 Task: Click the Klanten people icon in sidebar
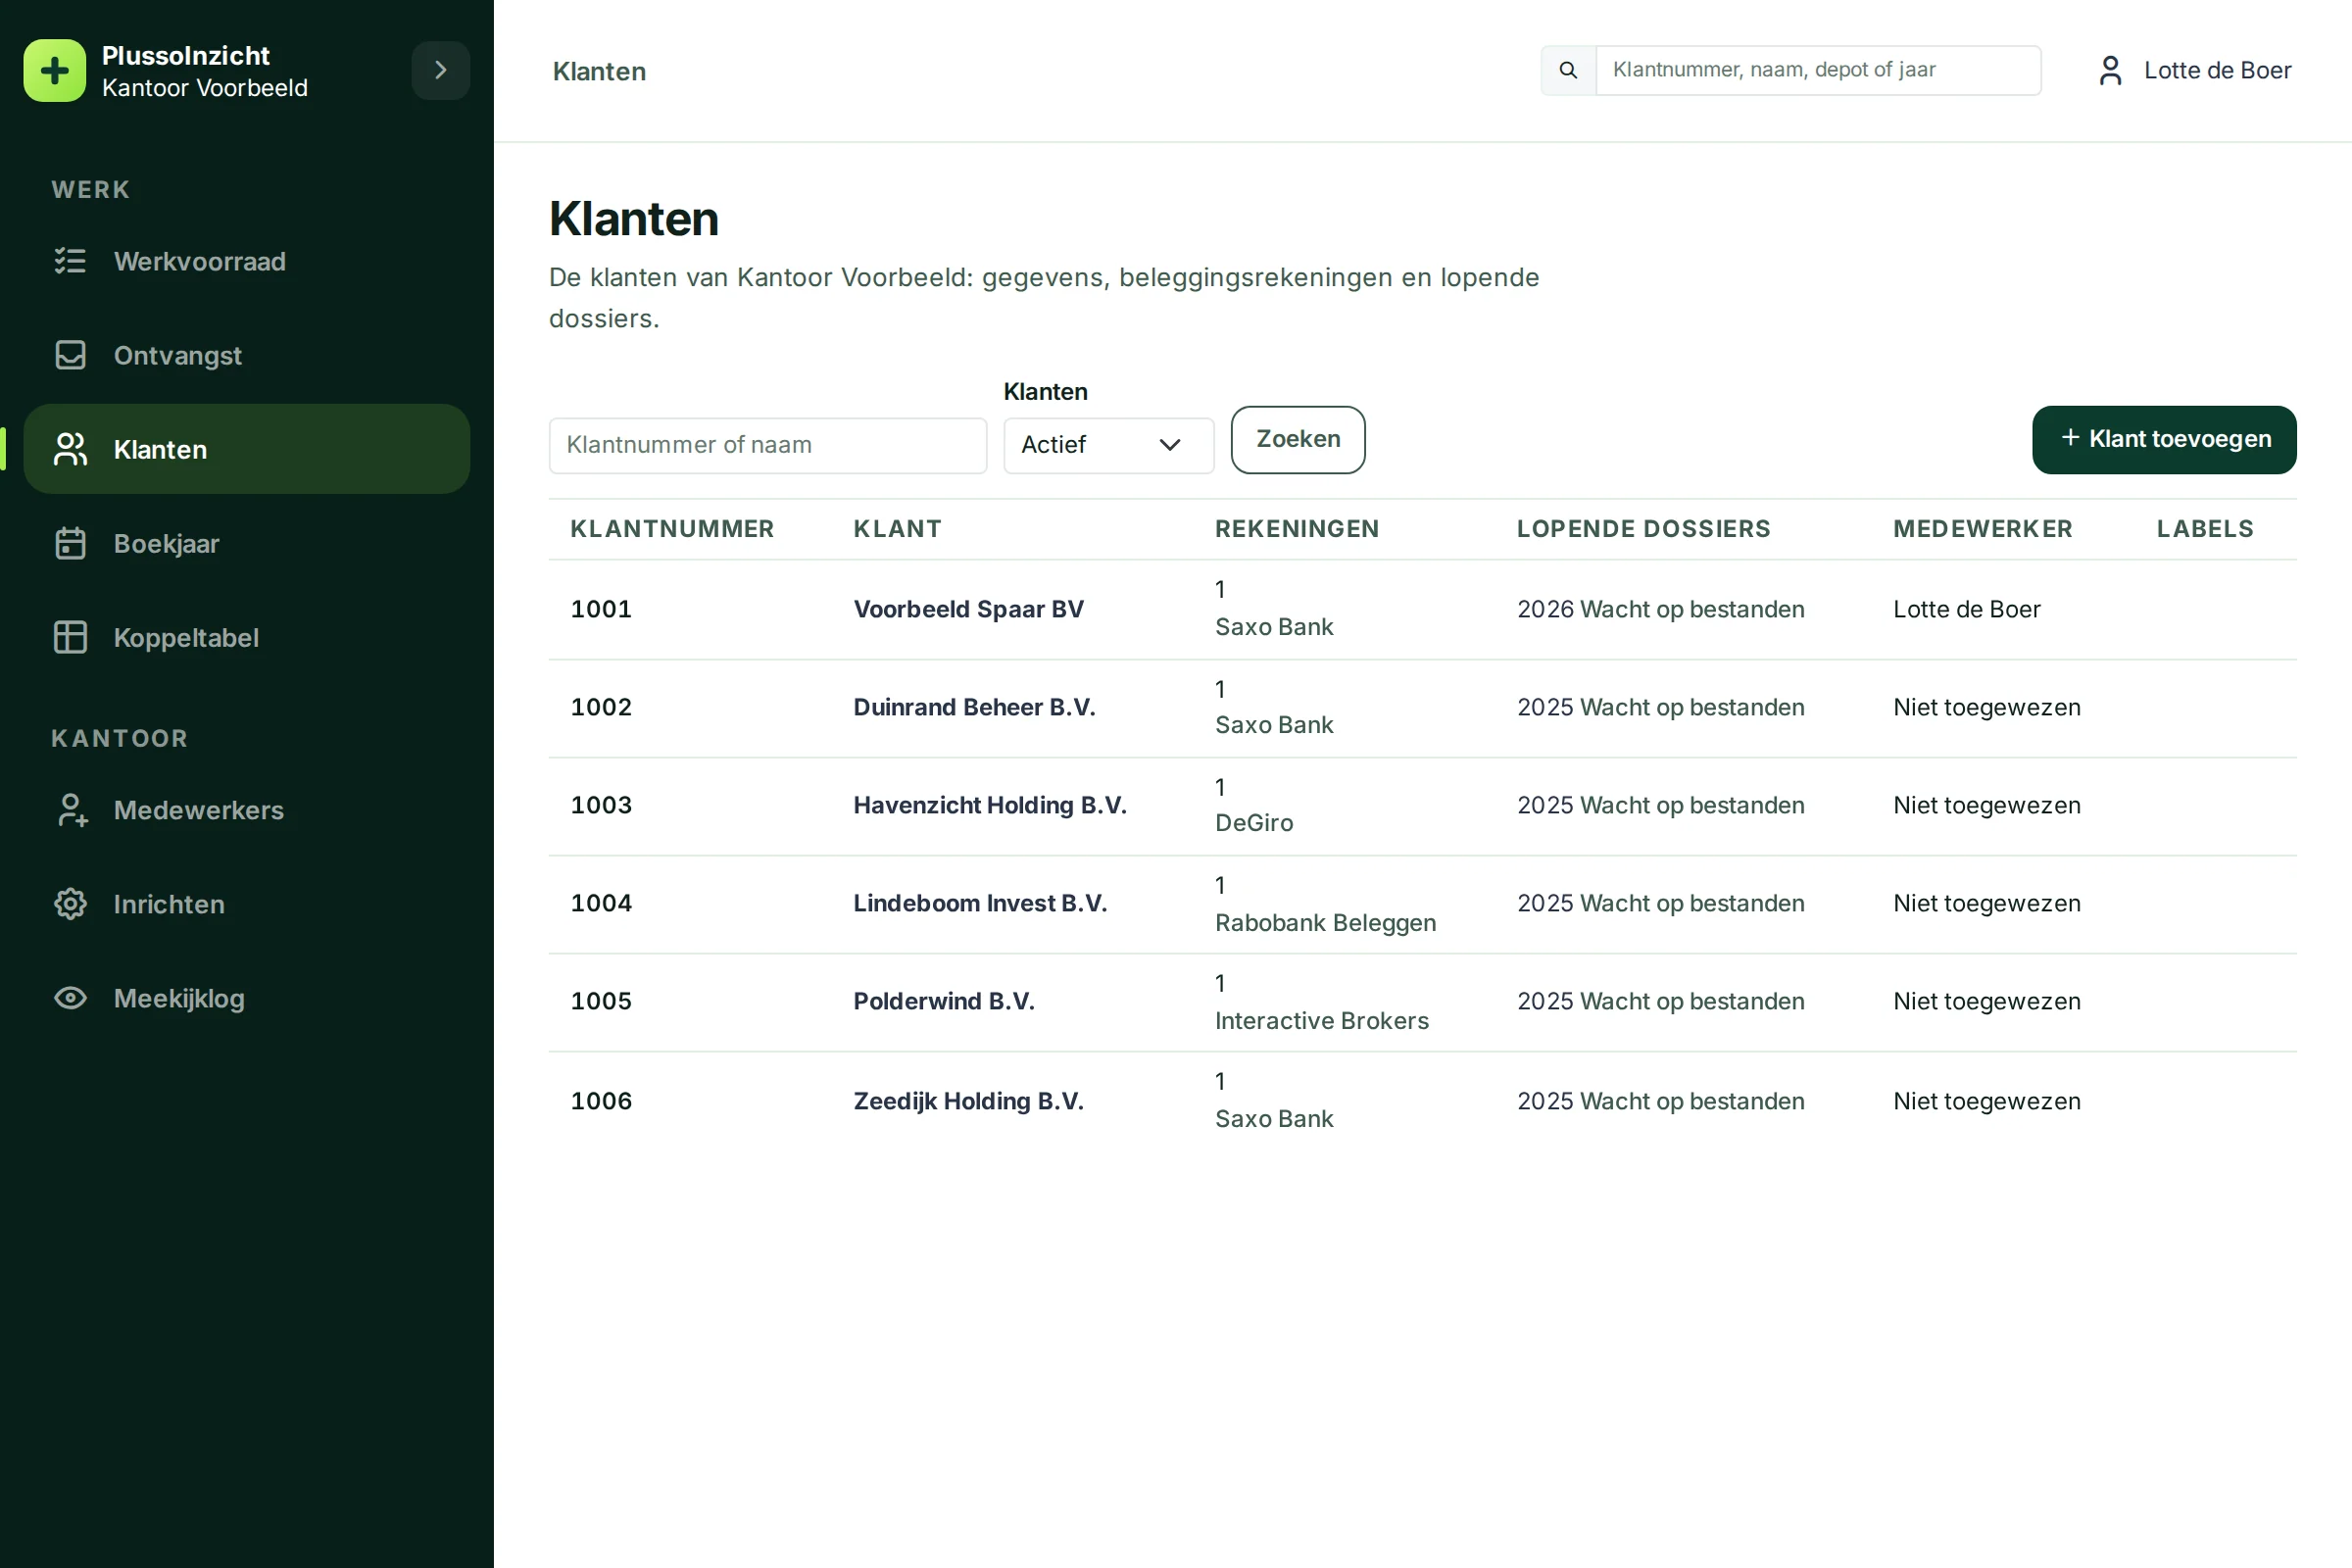(70, 449)
